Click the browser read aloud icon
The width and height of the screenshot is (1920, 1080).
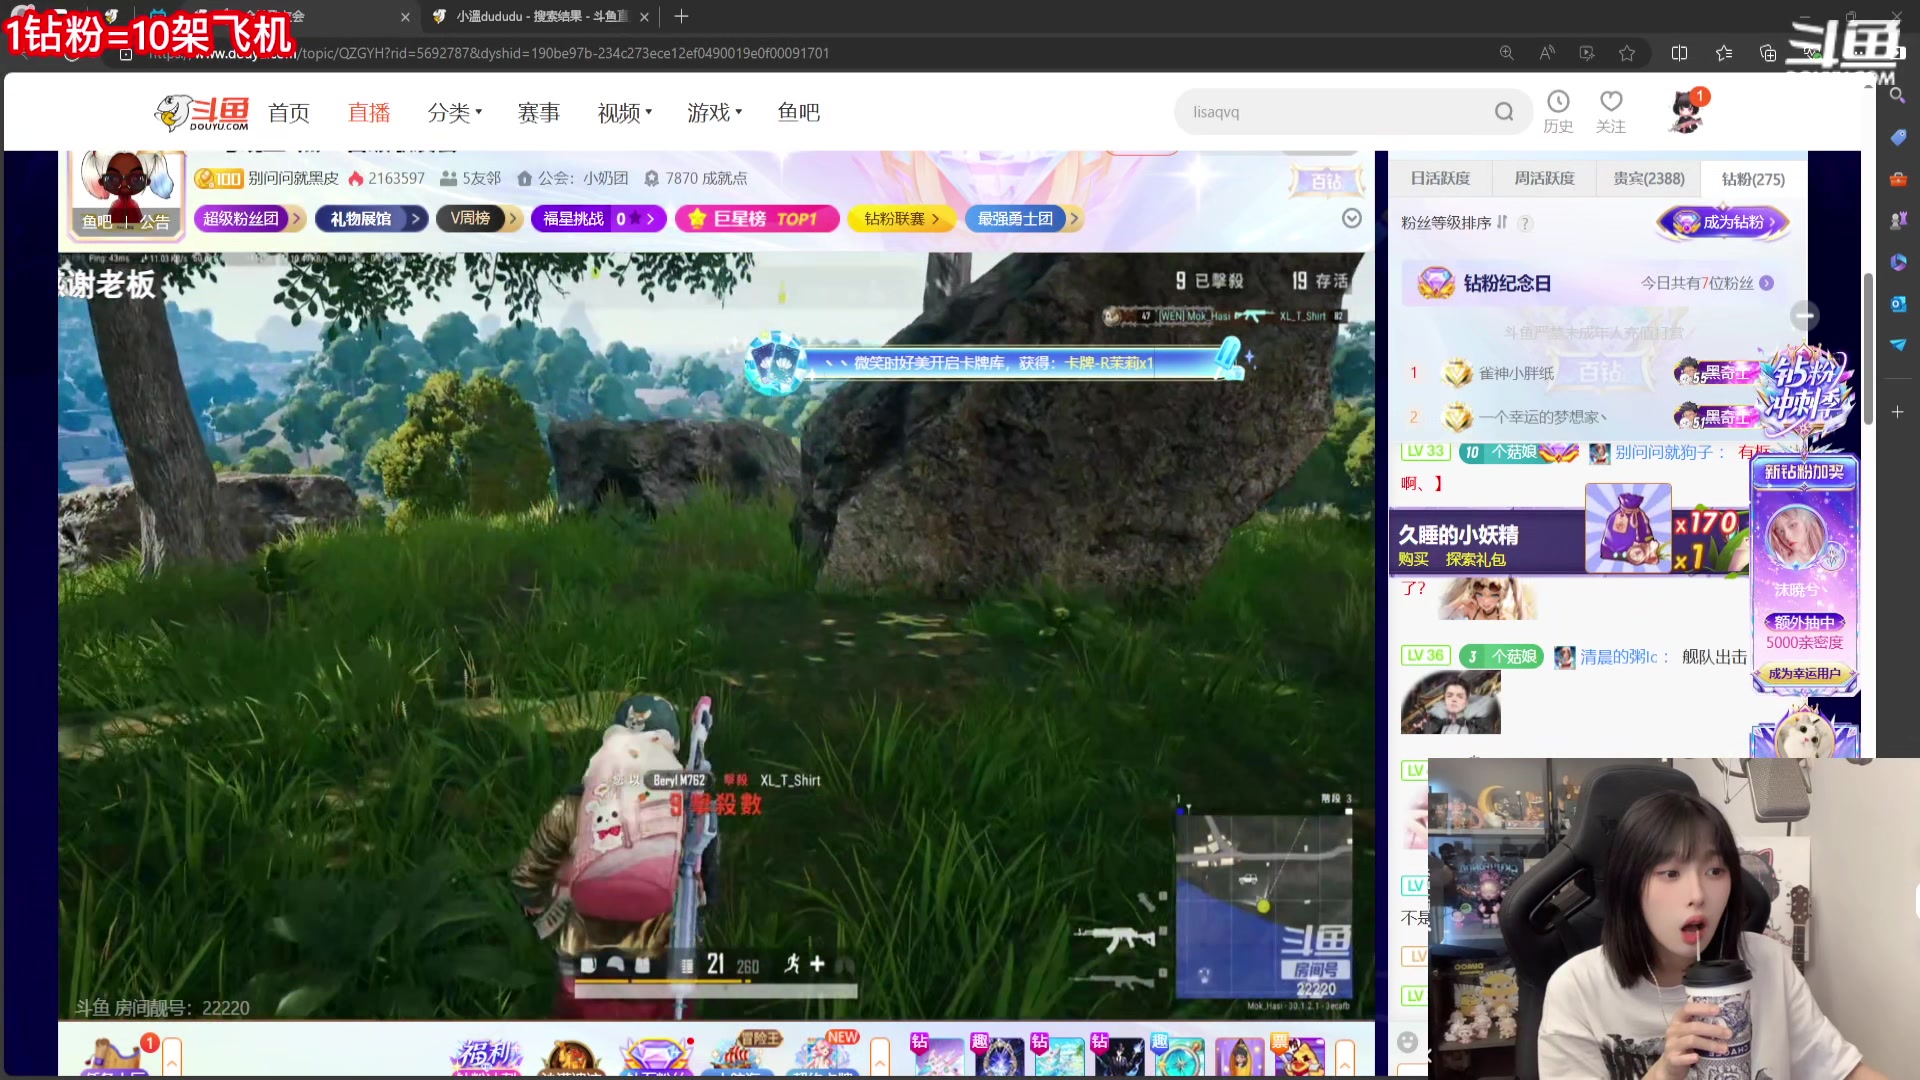(1547, 53)
